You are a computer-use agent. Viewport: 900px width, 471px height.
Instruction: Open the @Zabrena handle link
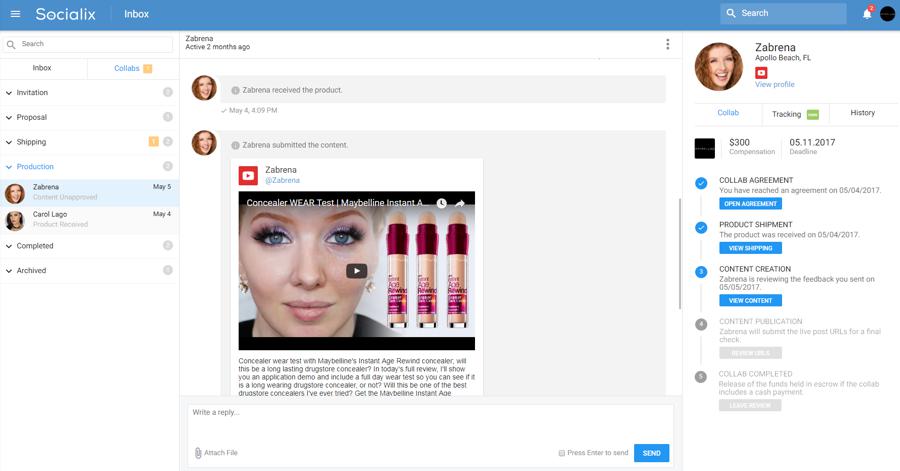pyautogui.click(x=282, y=180)
